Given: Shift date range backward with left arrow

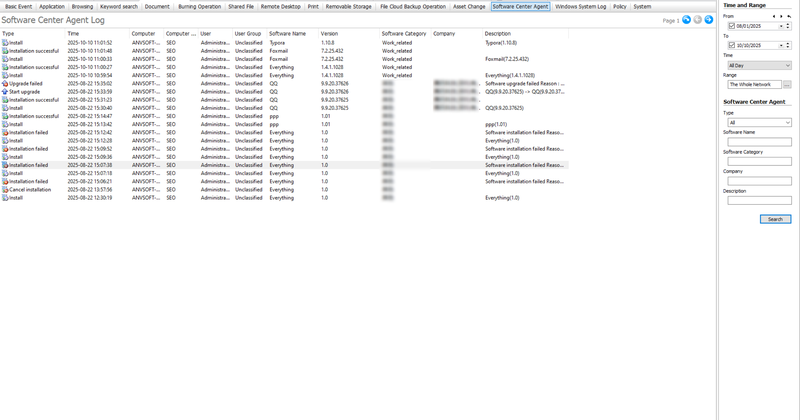Looking at the screenshot, I should pos(774,16).
